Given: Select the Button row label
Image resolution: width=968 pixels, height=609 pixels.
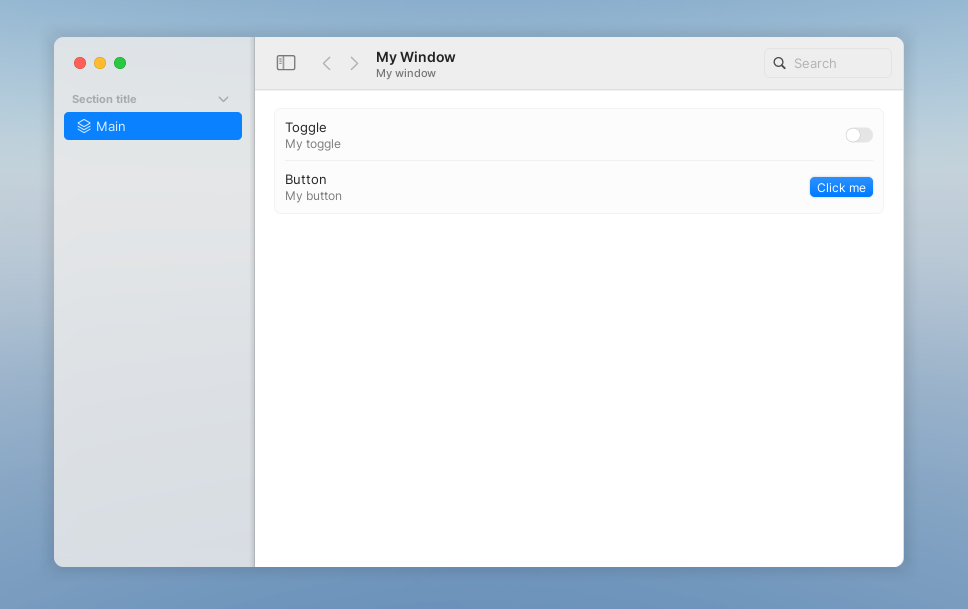Looking at the screenshot, I should tap(306, 179).
